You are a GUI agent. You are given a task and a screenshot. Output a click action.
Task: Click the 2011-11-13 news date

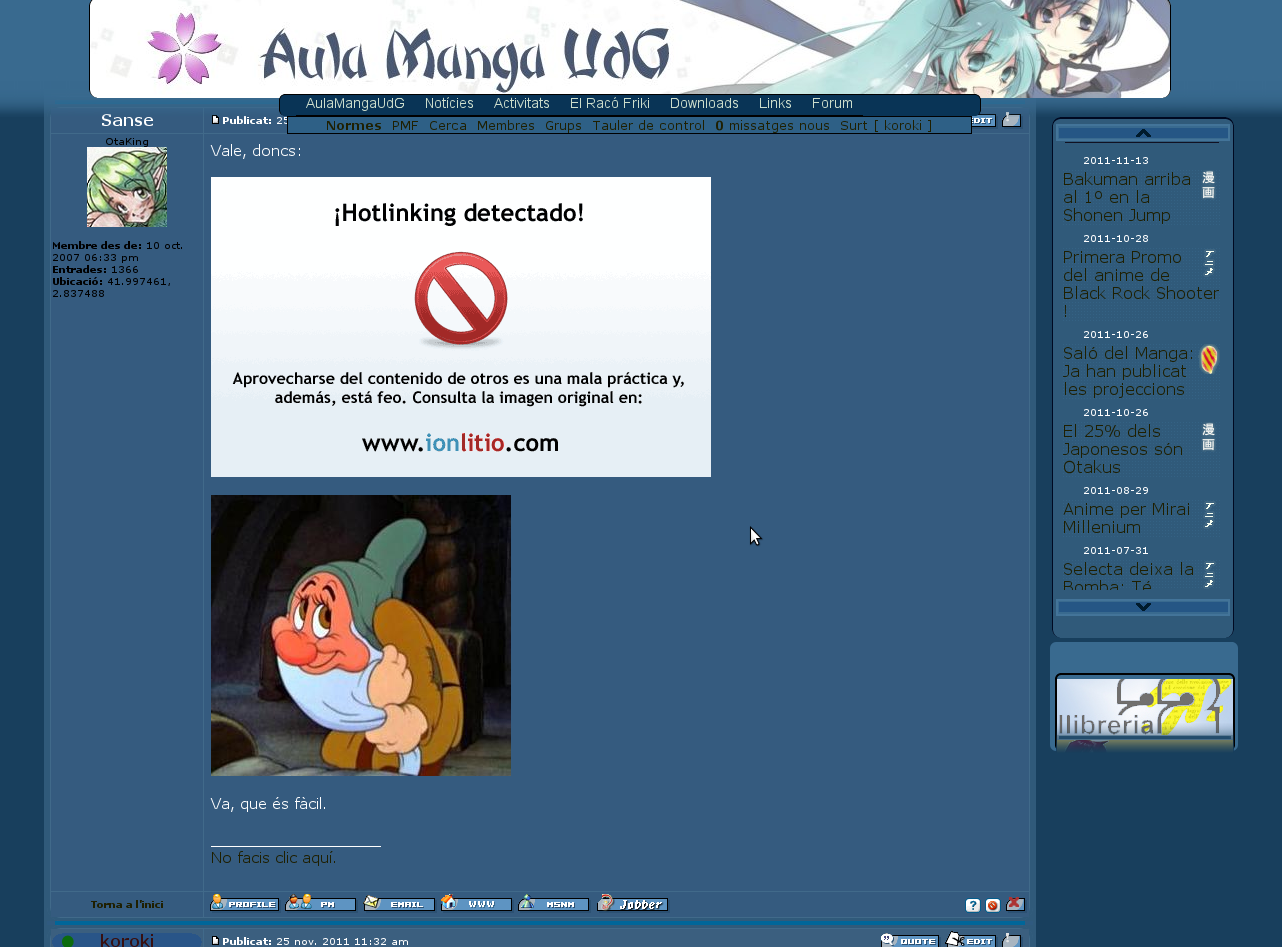point(1116,160)
